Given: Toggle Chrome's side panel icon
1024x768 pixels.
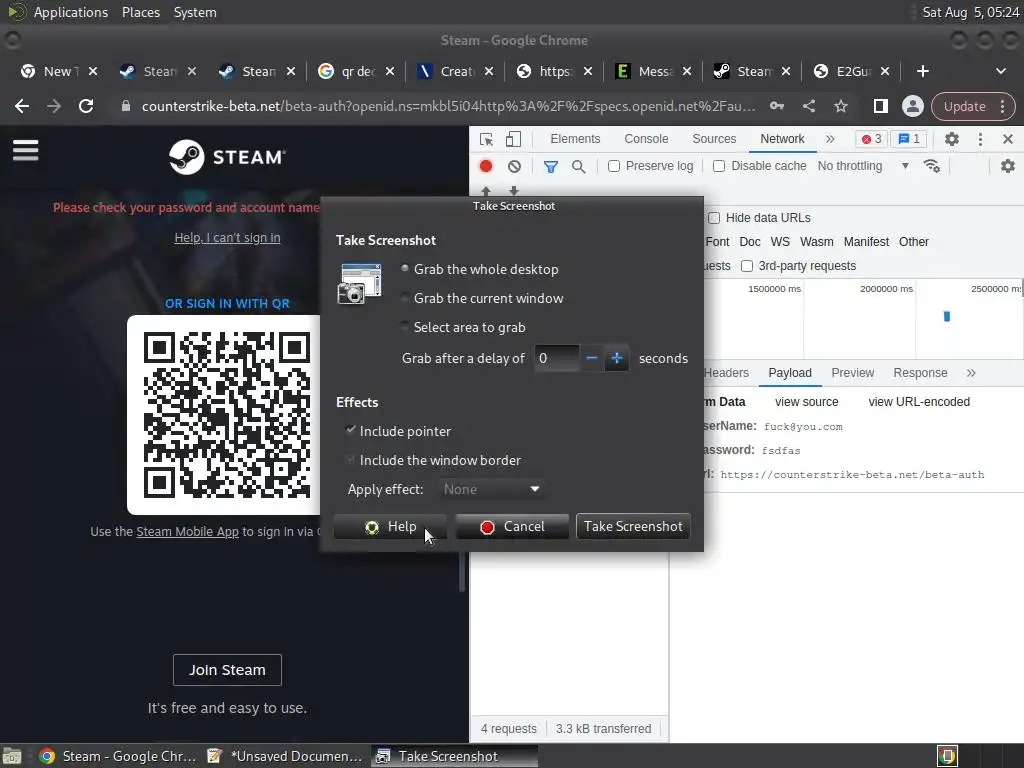Looking at the screenshot, I should (x=880, y=106).
